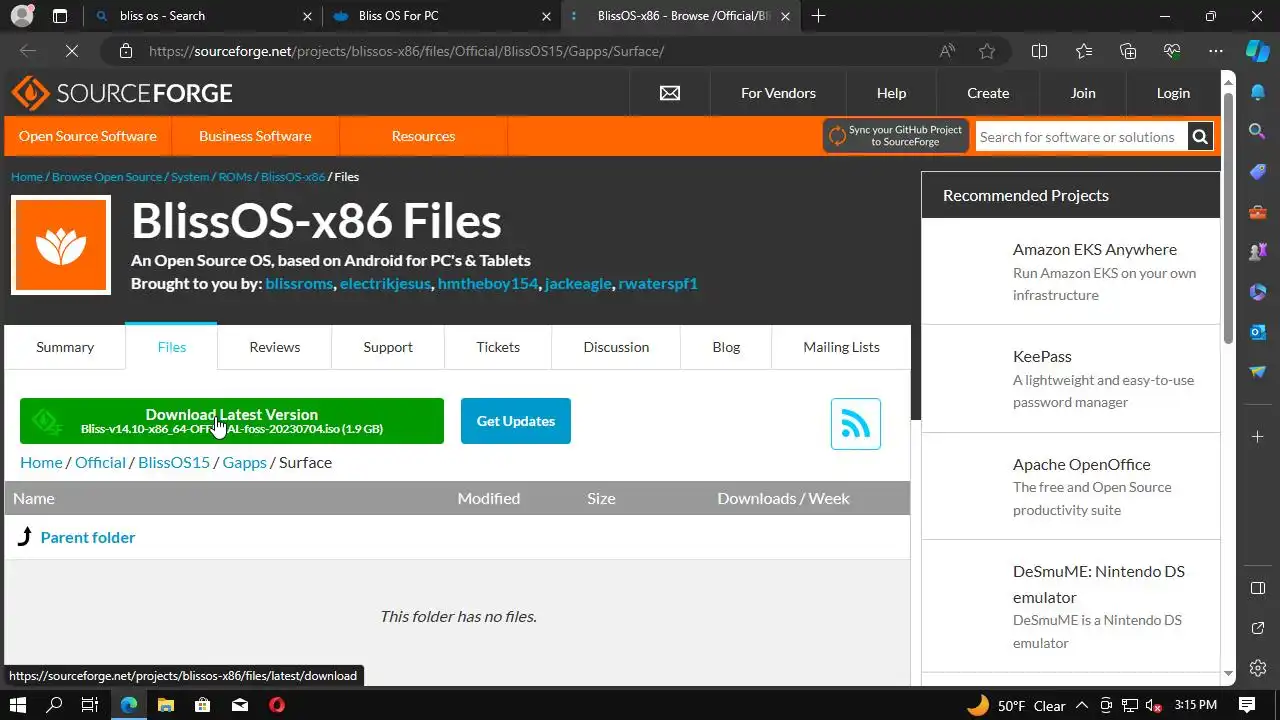Open the electrikjesus contributor link
Screen dimensions: 1280x720
pyautogui.click(x=385, y=283)
